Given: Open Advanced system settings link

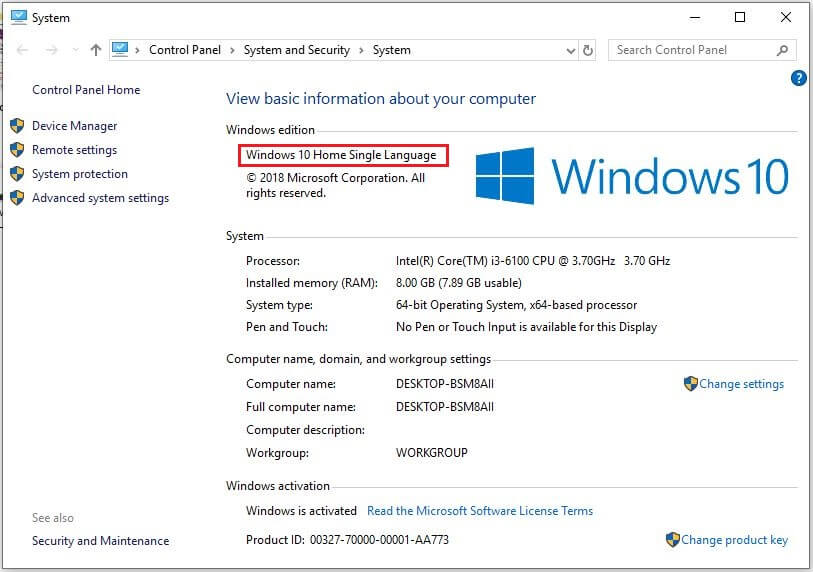Looking at the screenshot, I should [101, 198].
